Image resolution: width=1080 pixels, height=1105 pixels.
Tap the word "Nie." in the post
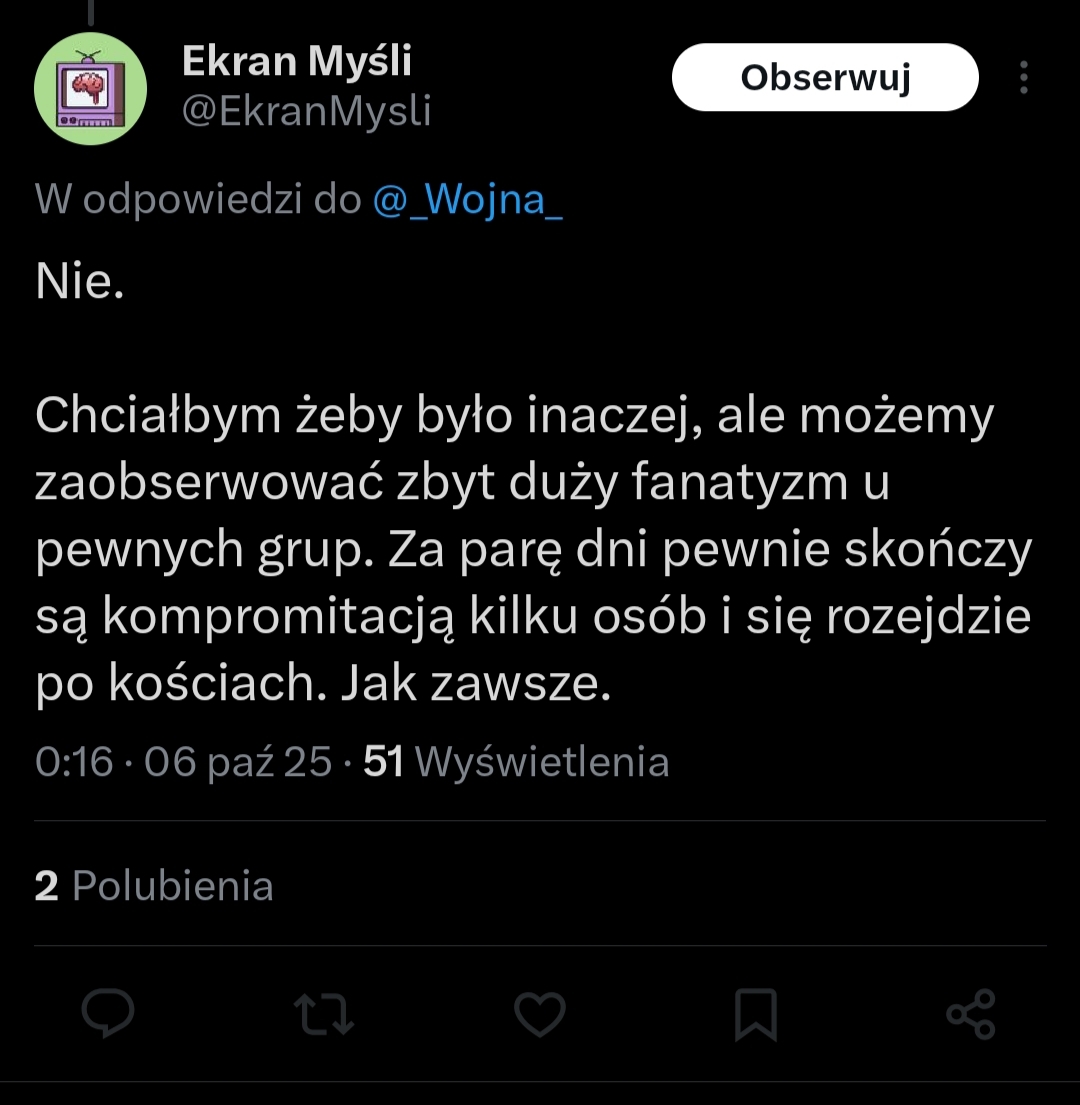[x=80, y=285]
